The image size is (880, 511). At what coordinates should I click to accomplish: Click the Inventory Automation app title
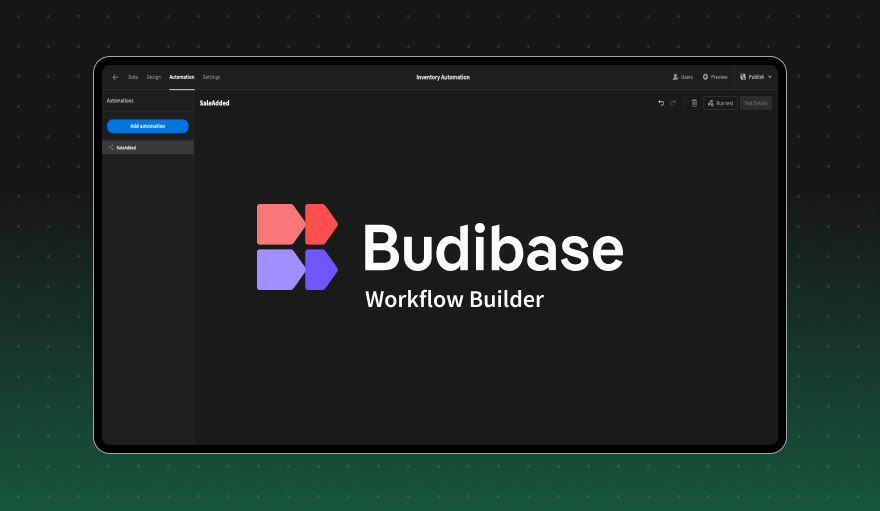(443, 77)
